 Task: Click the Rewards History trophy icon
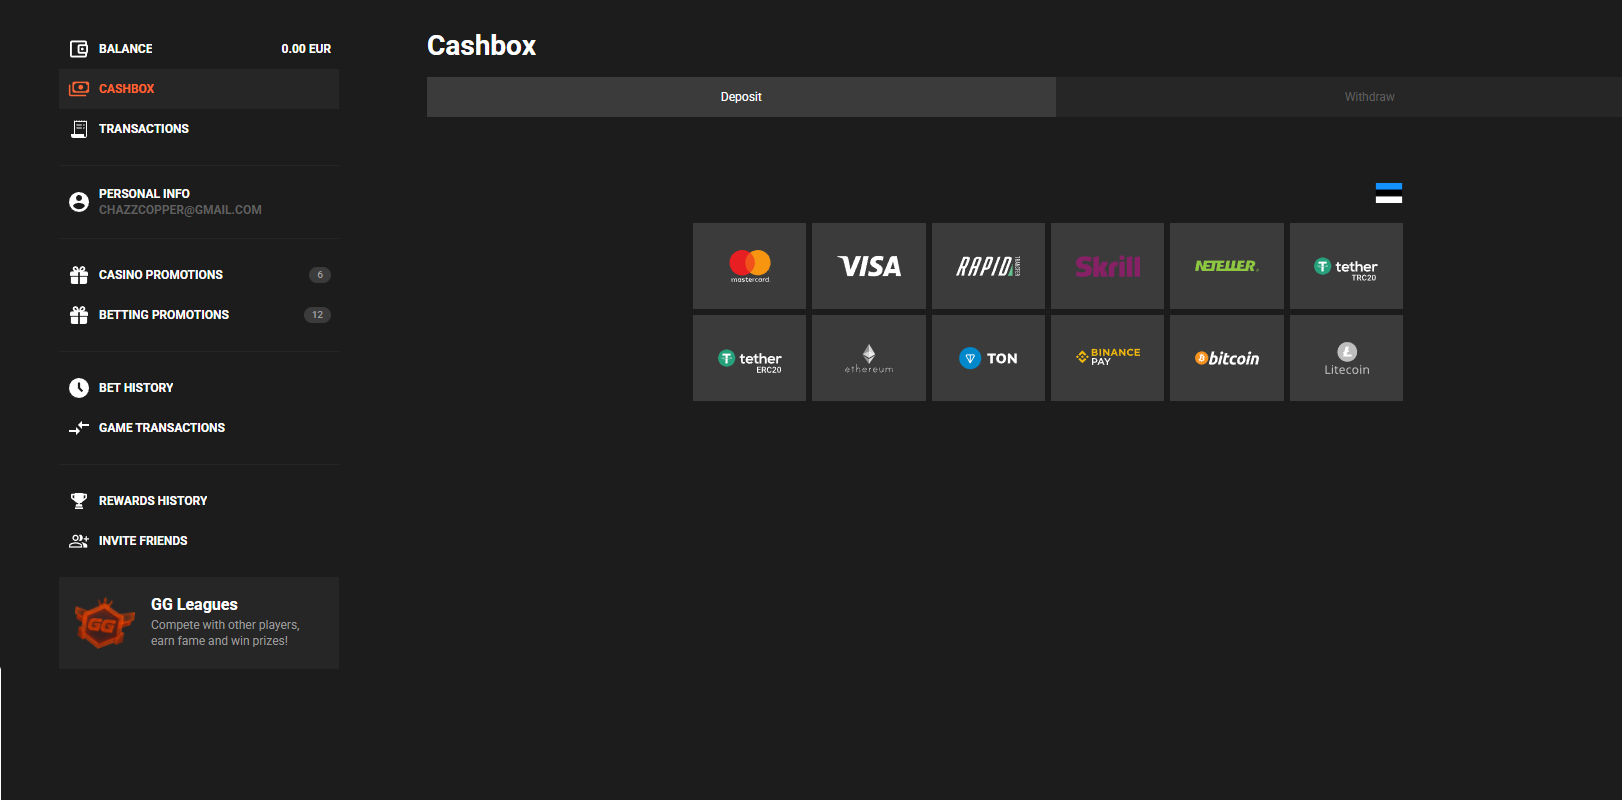[x=79, y=501]
